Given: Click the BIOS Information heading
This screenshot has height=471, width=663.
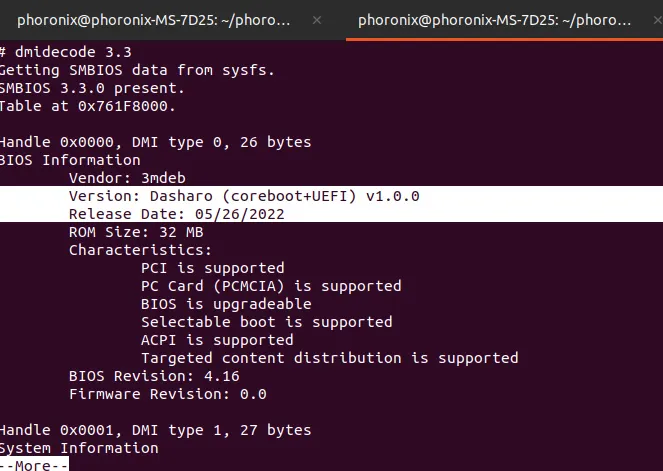Looking at the screenshot, I should click(x=70, y=160).
